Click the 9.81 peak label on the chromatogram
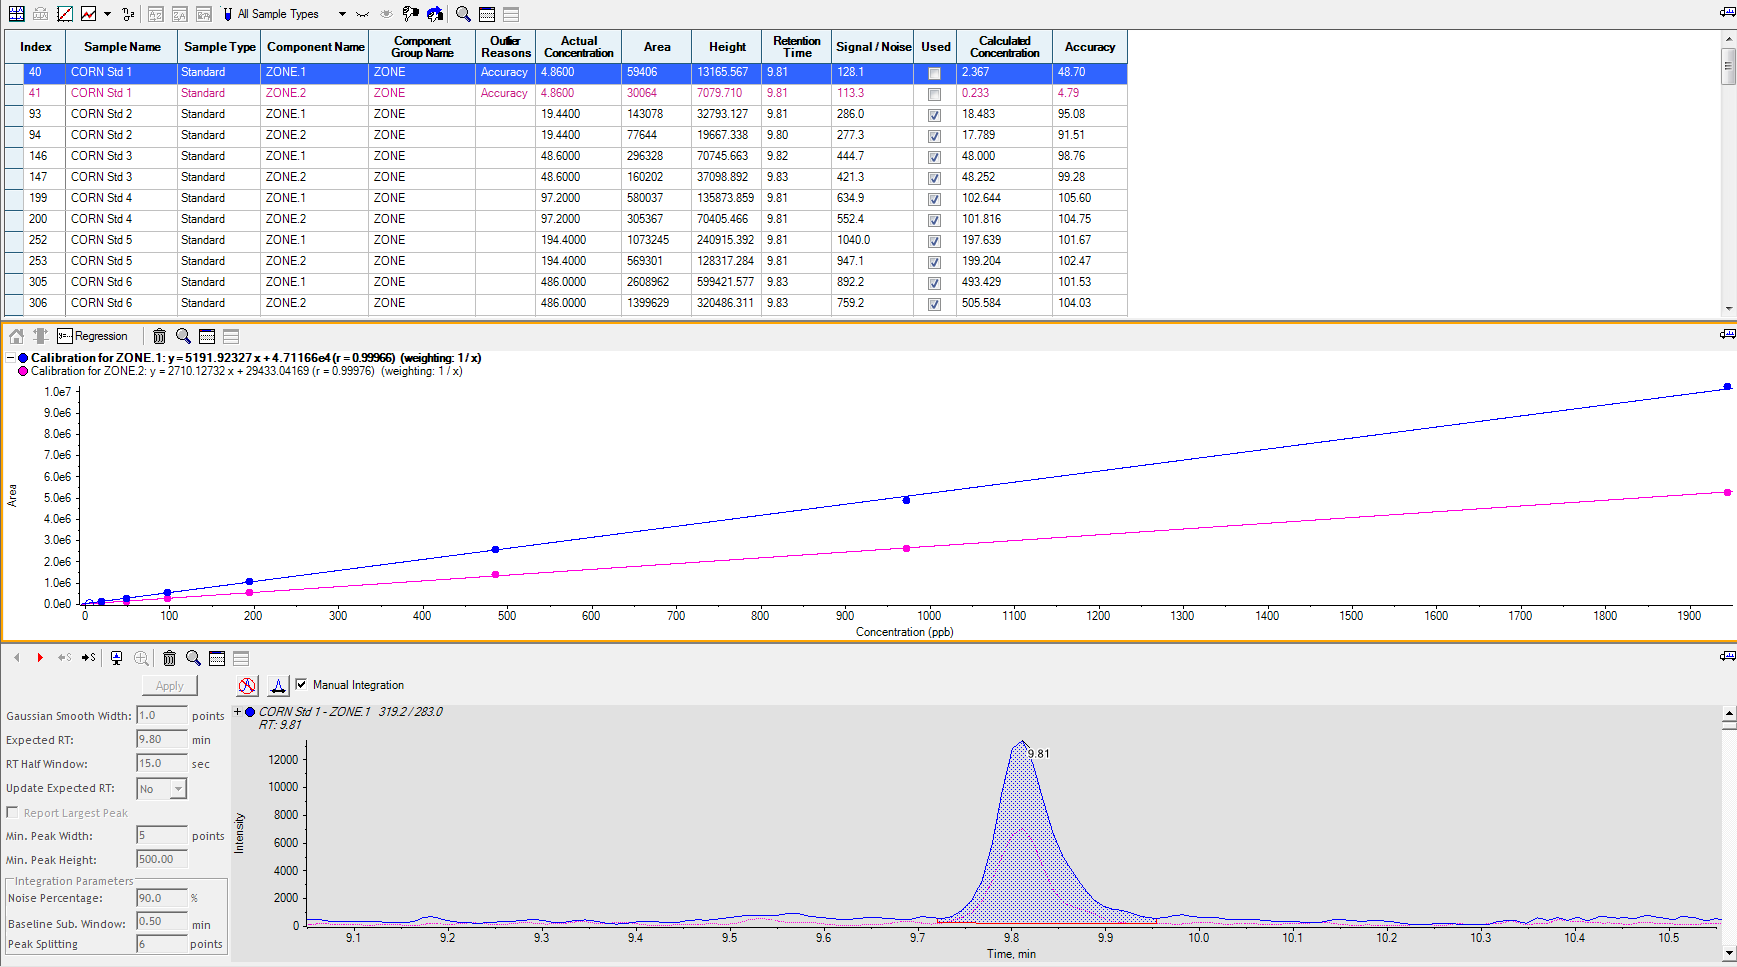Image resolution: width=1737 pixels, height=967 pixels. tap(1039, 752)
